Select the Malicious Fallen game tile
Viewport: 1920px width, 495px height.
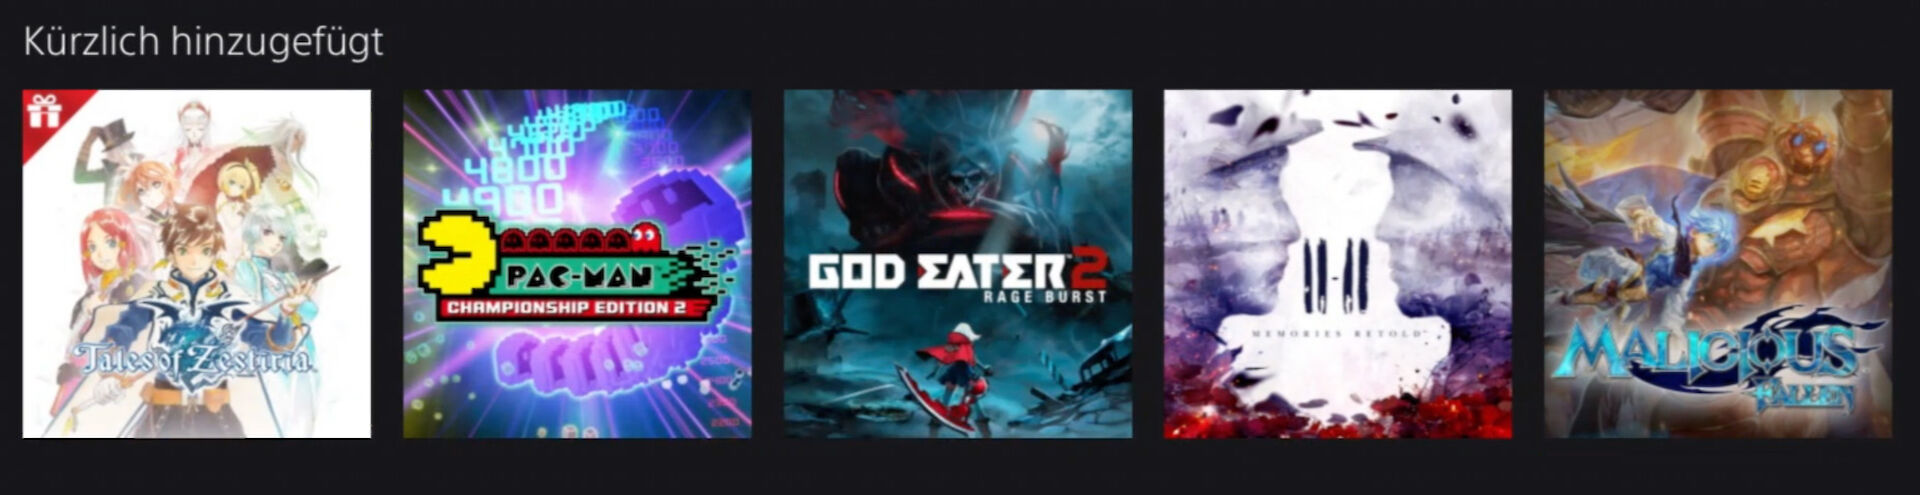click(1718, 264)
